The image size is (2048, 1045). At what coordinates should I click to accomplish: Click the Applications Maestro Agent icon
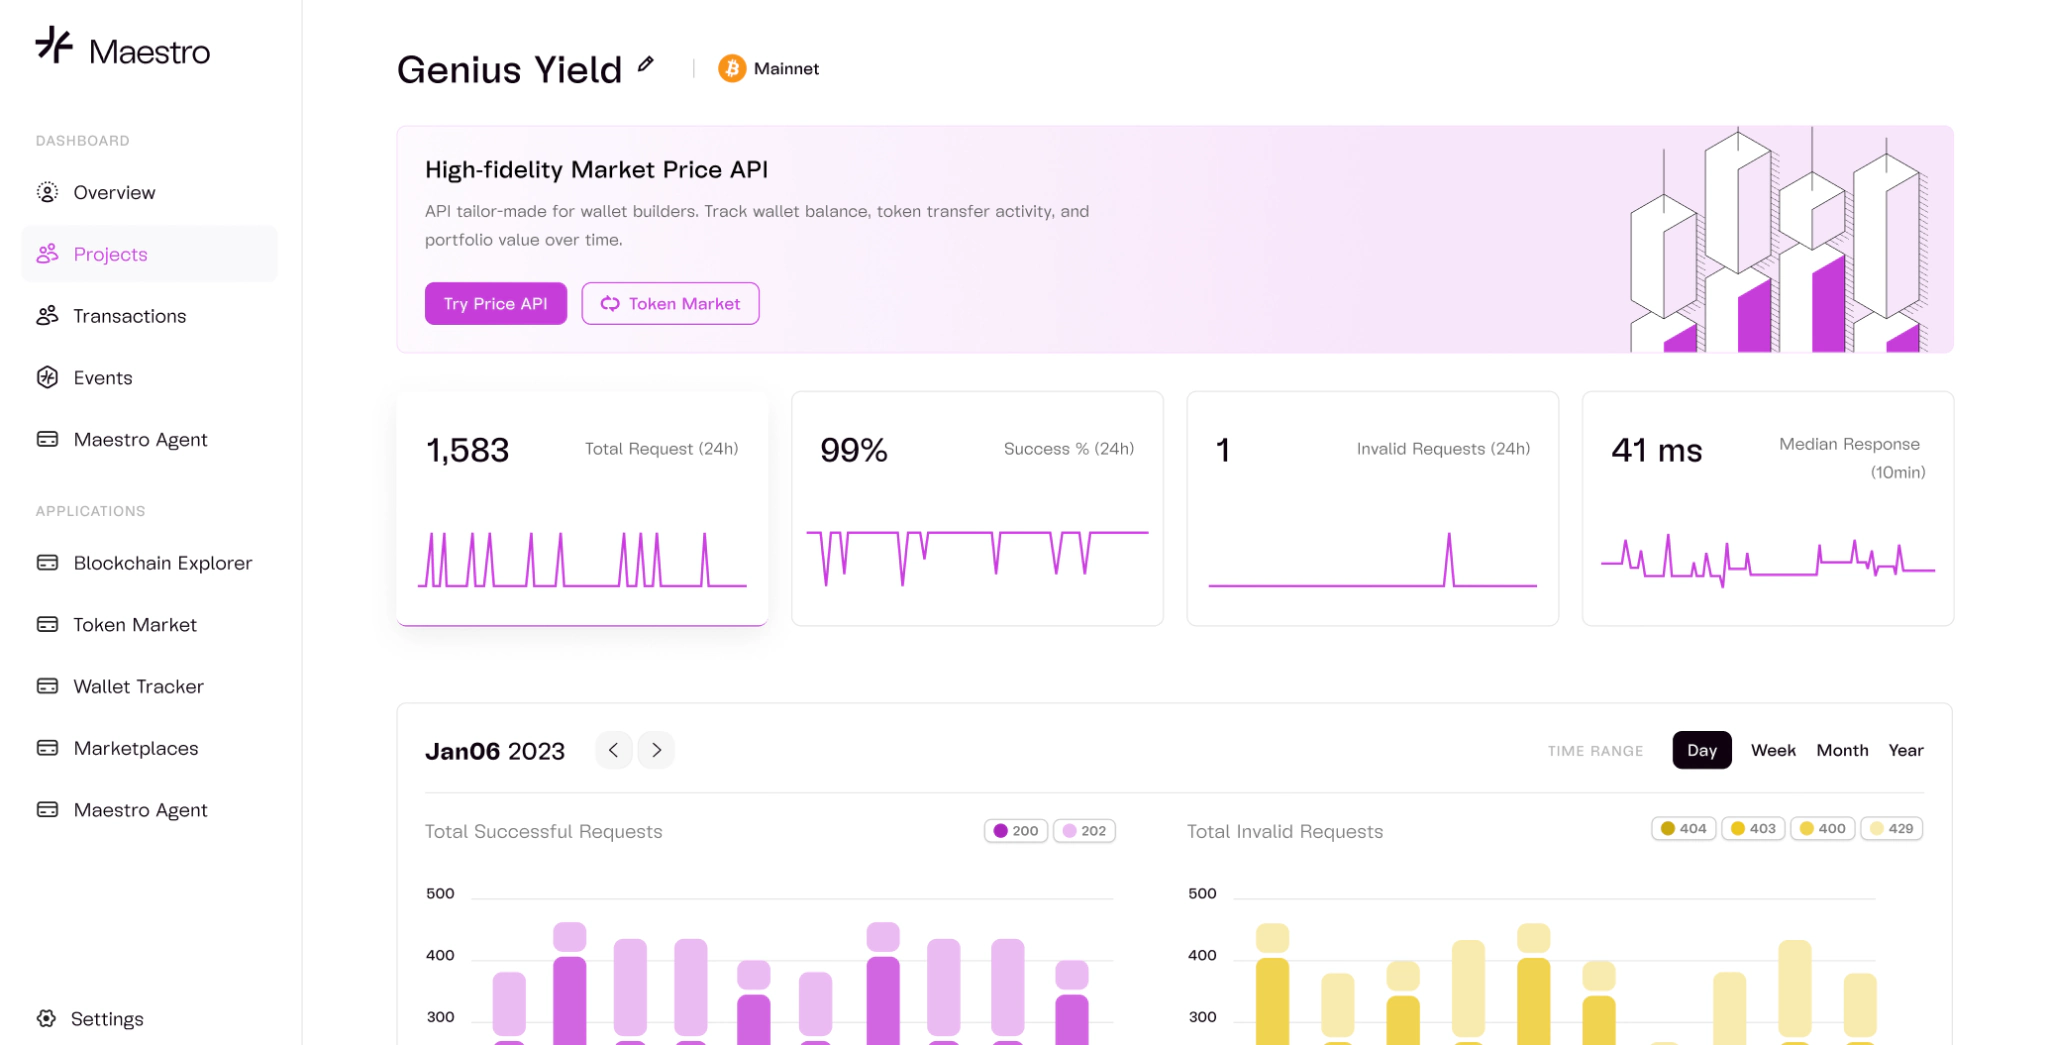47,810
